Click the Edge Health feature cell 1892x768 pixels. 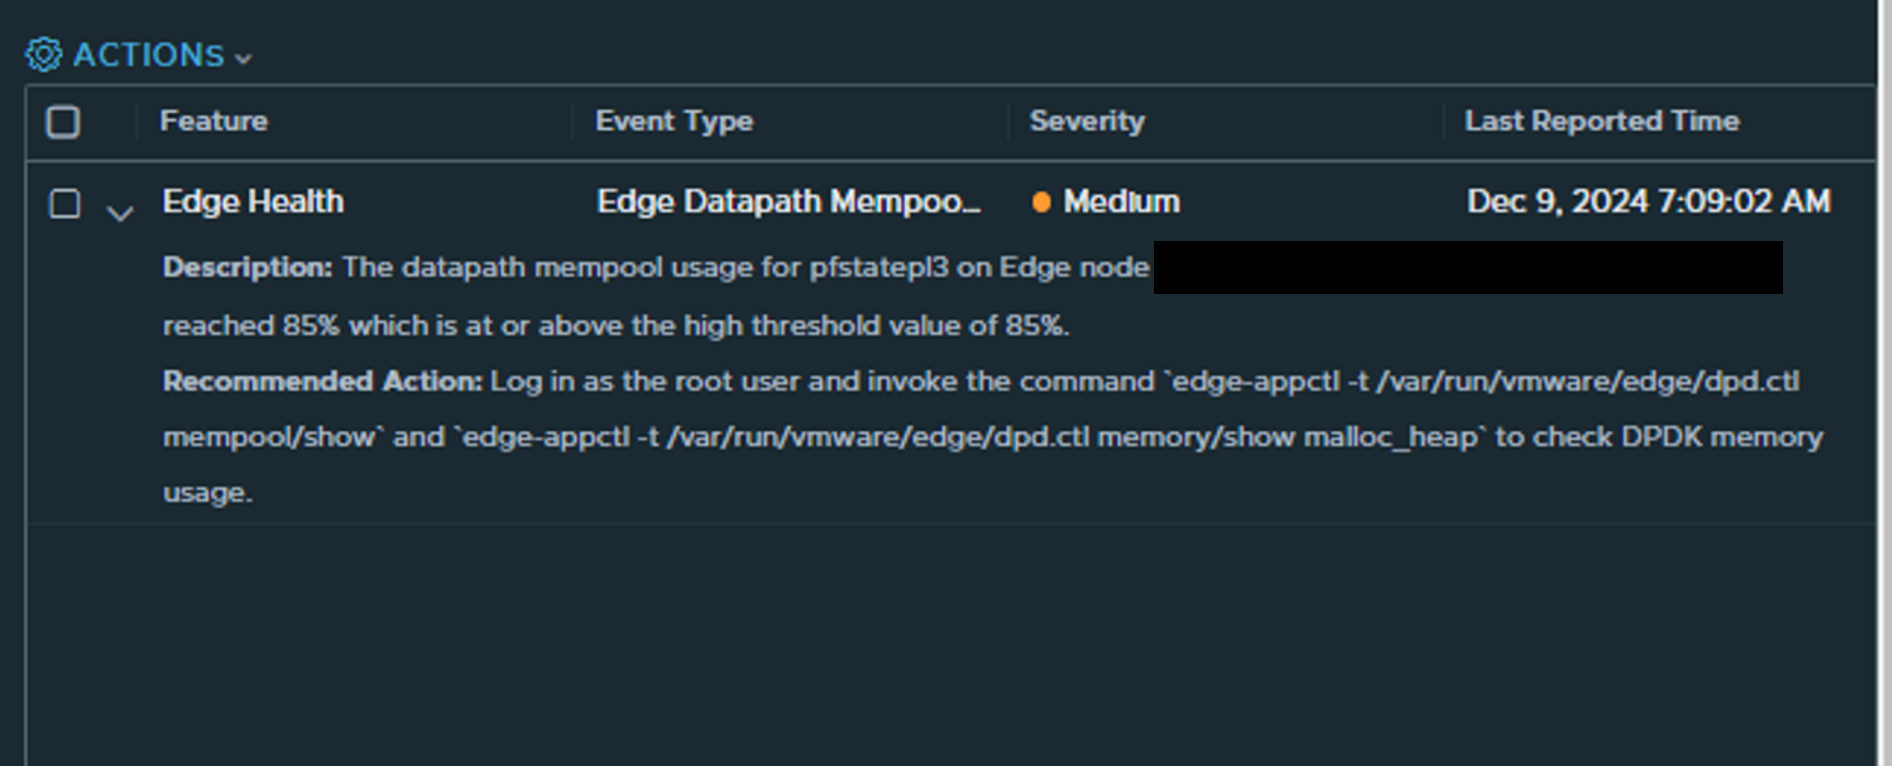coord(253,202)
